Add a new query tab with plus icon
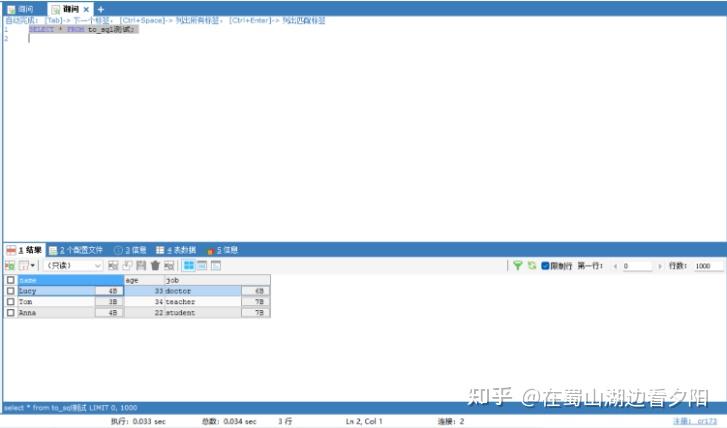 (x=101, y=9)
